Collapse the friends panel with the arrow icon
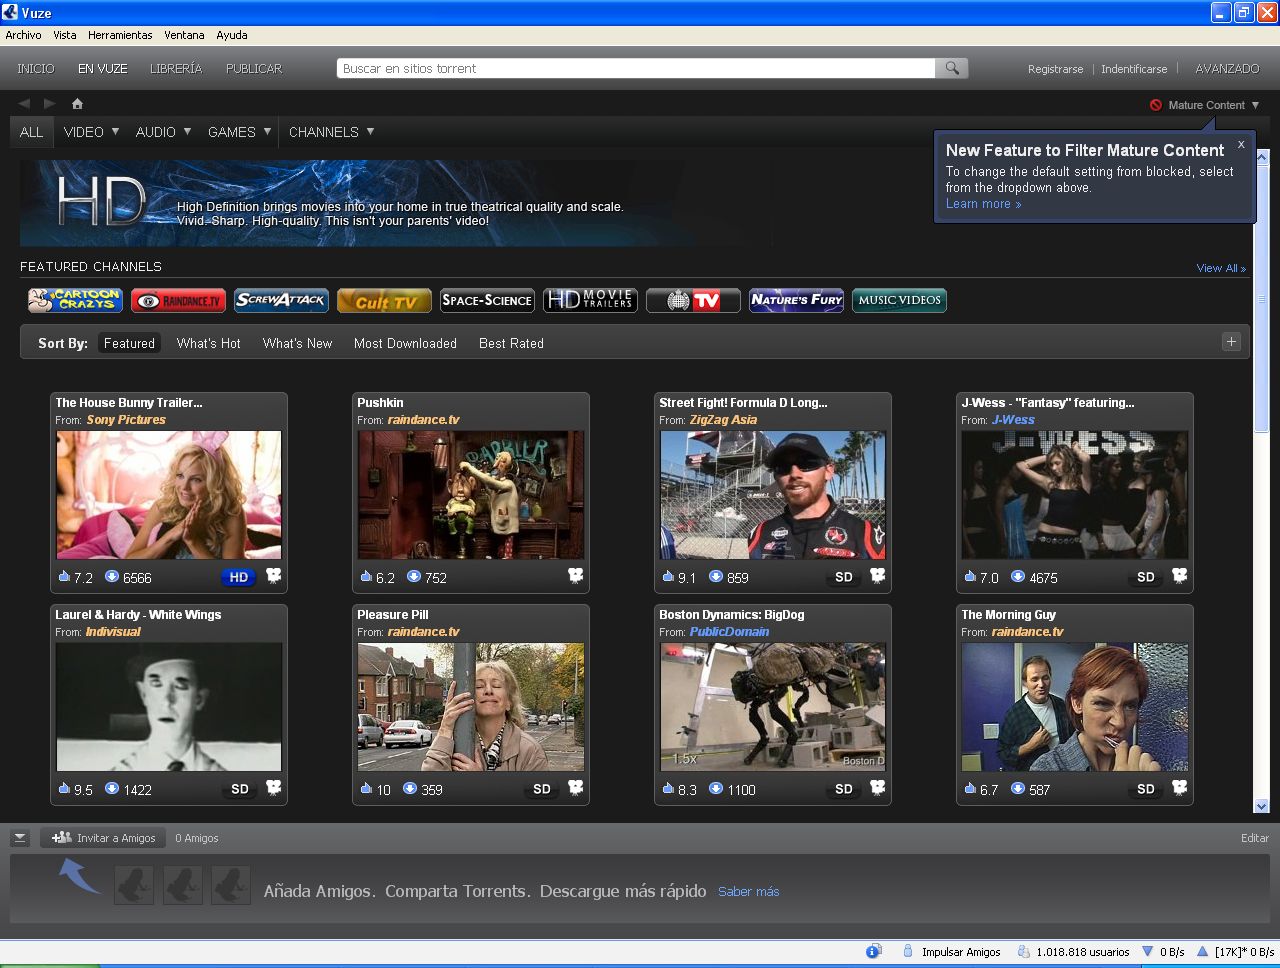This screenshot has width=1280, height=968. point(20,838)
